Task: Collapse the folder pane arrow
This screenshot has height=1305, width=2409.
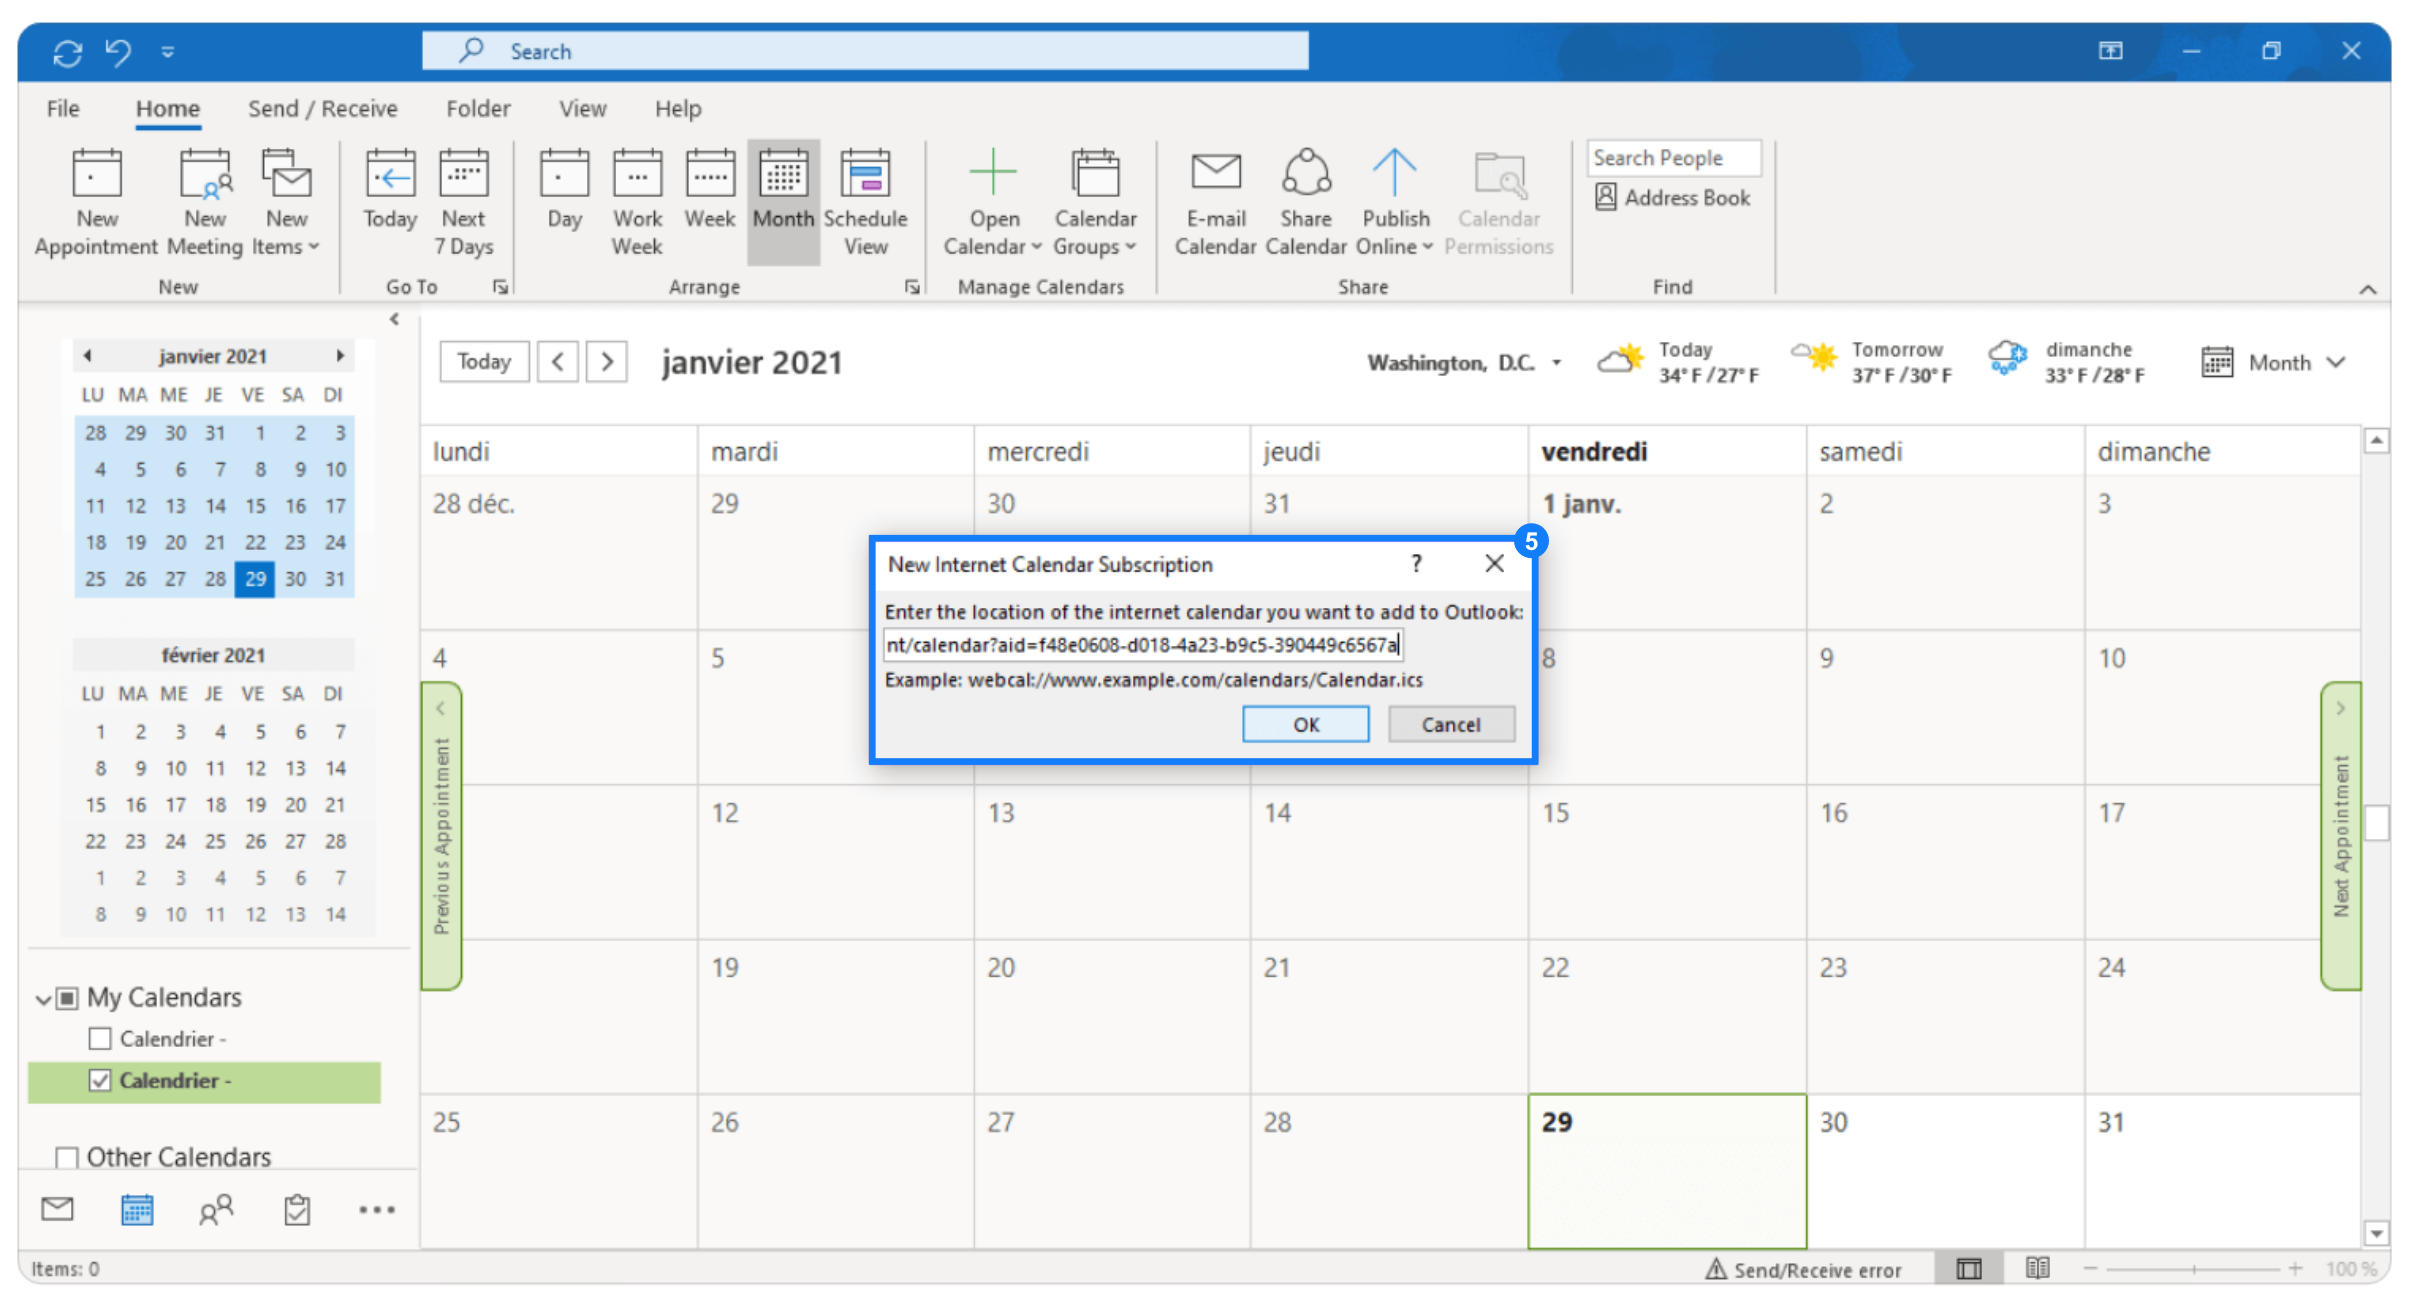Action: [x=394, y=319]
